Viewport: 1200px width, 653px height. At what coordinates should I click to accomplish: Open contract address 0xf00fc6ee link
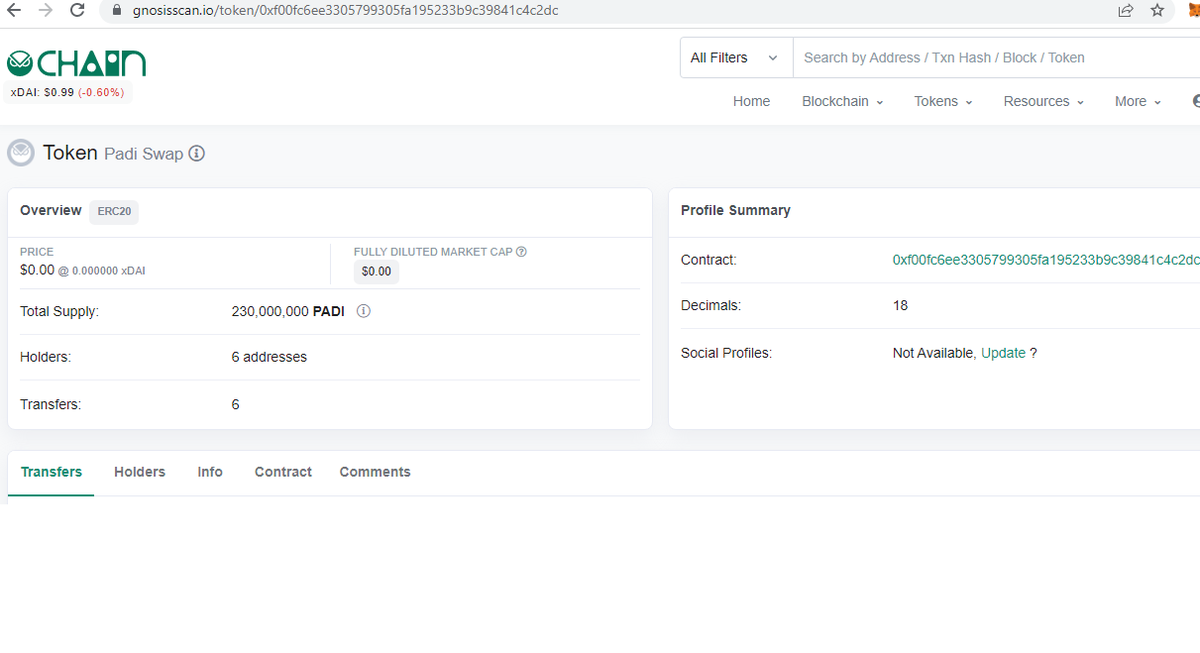coord(1046,260)
